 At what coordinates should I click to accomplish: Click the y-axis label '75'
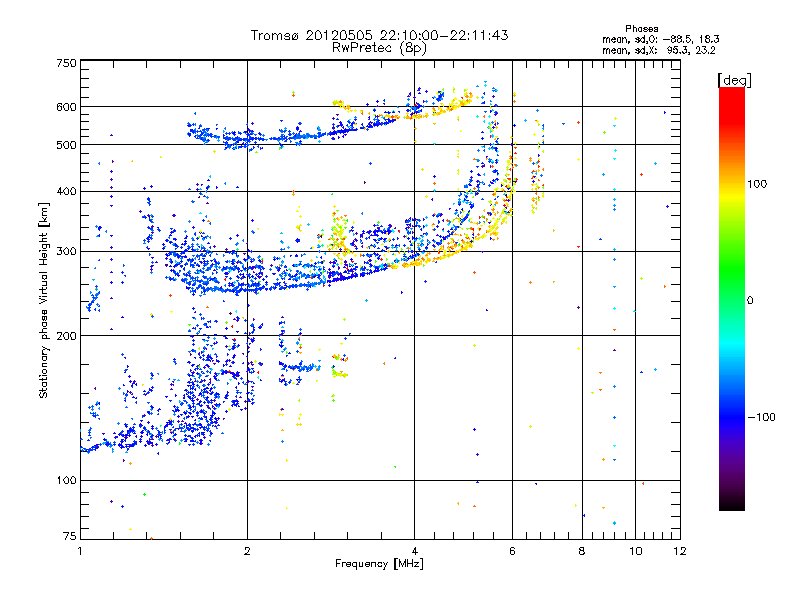point(70,536)
